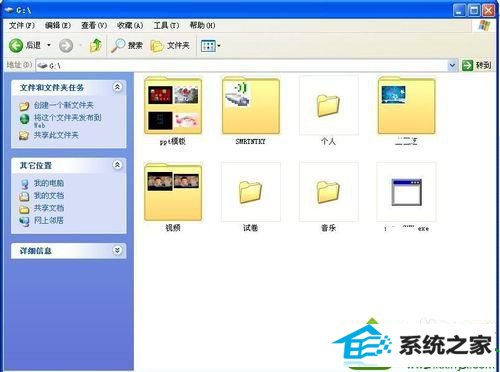The height and width of the screenshot is (372, 500).
Task: Close the G:\ window
Action: pos(489,10)
